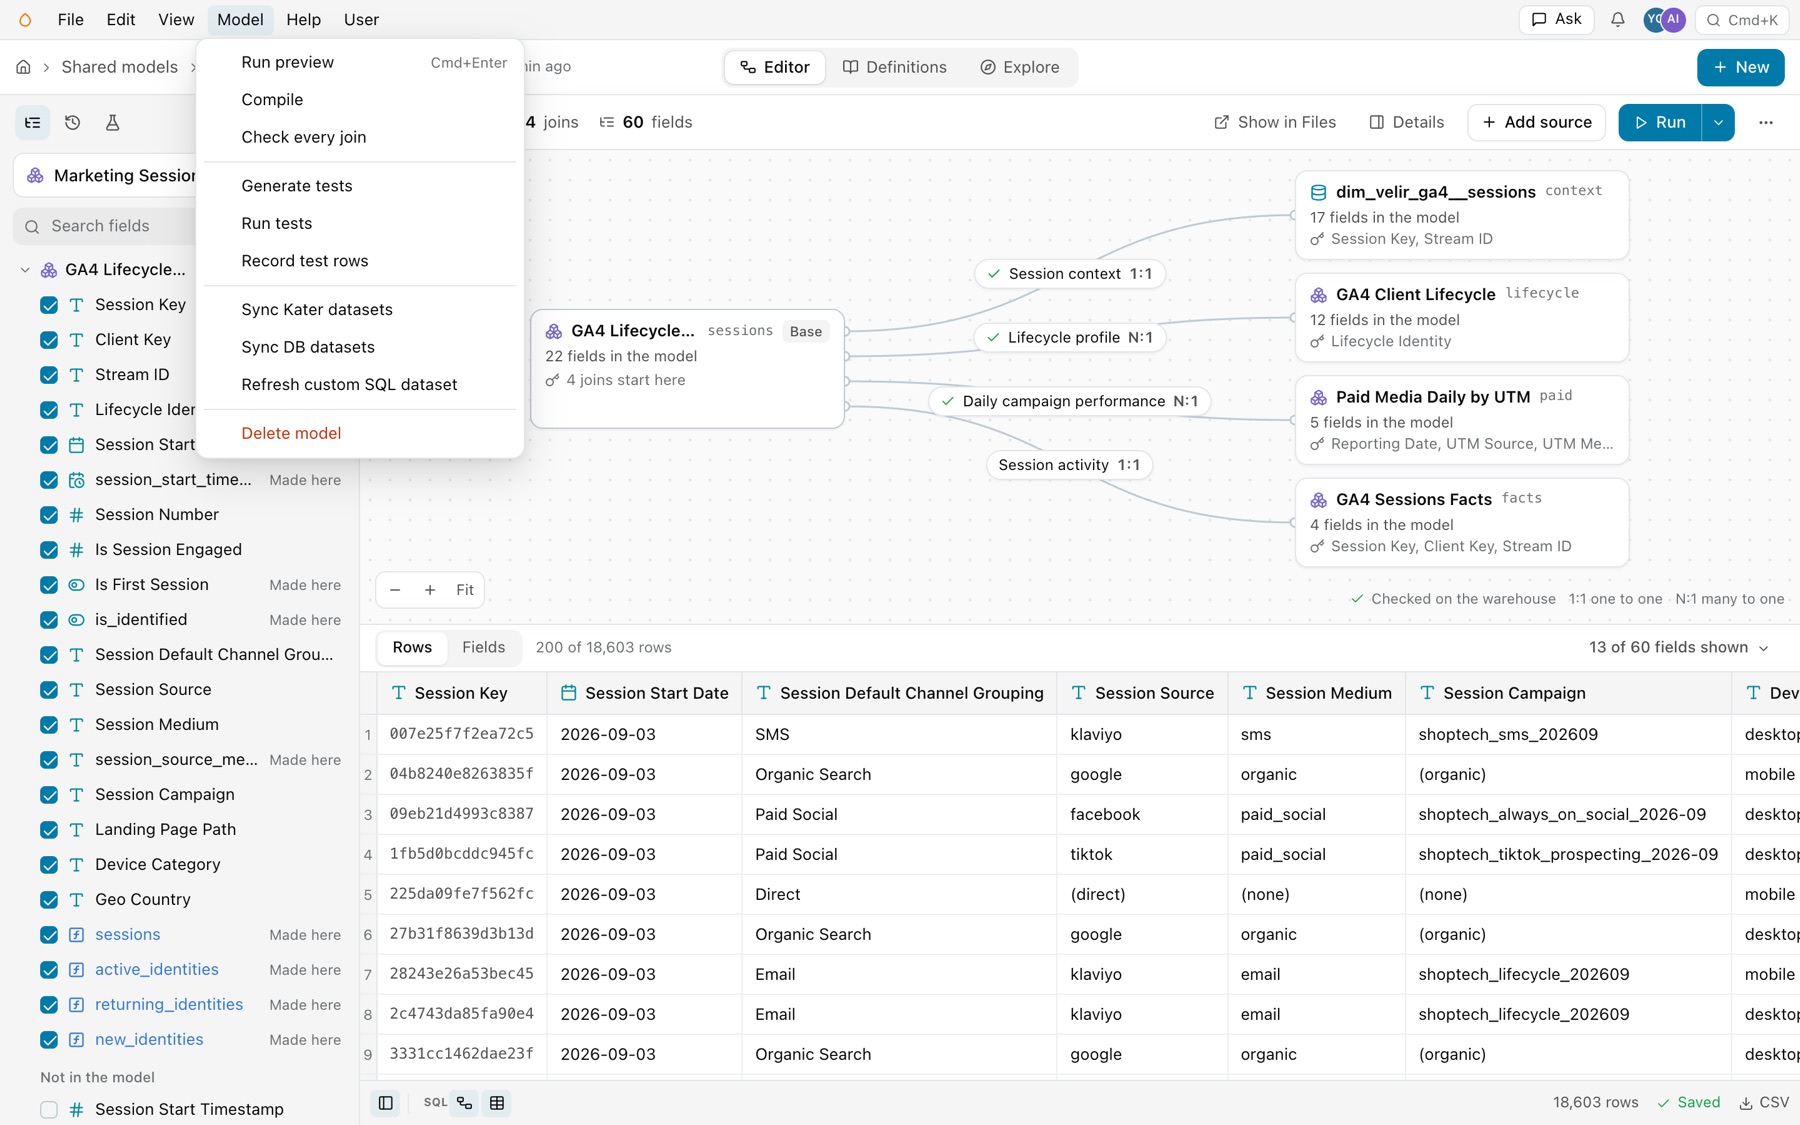Open the Fields tab in results
This screenshot has width=1800, height=1125.
pos(483,647)
